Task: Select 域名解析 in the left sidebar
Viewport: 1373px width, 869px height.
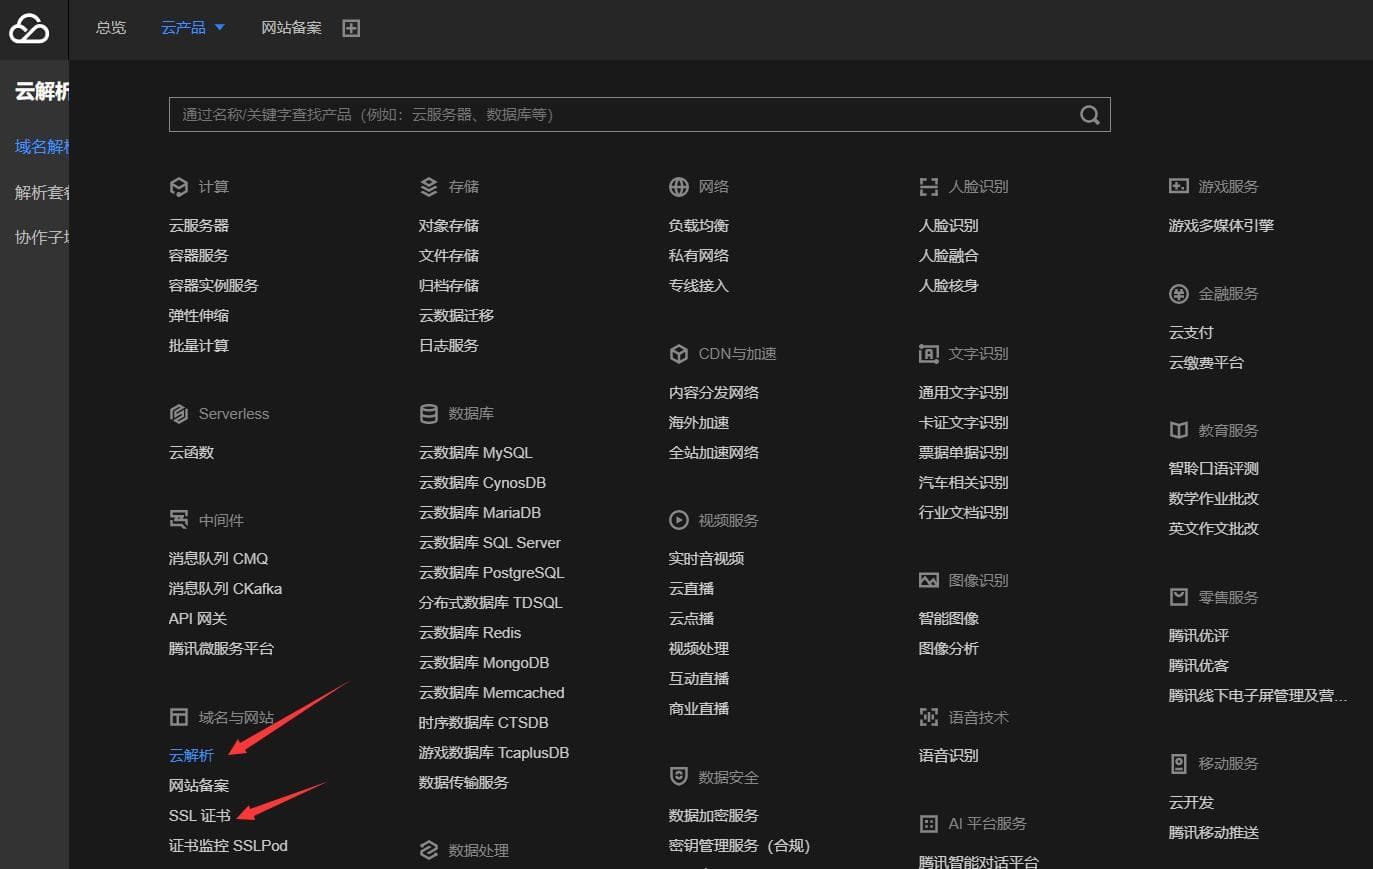Action: (x=42, y=147)
